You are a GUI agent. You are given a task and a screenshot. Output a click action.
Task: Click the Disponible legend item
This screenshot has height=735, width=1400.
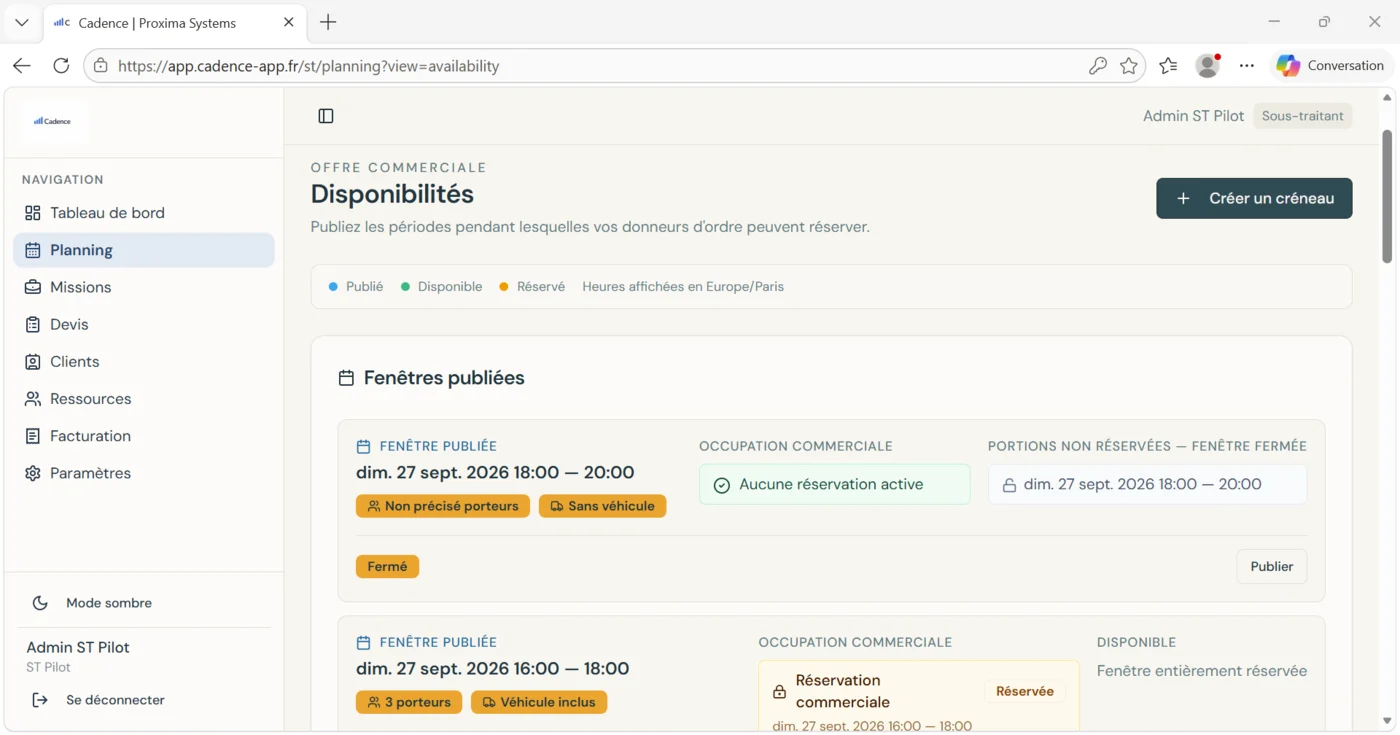coord(441,286)
